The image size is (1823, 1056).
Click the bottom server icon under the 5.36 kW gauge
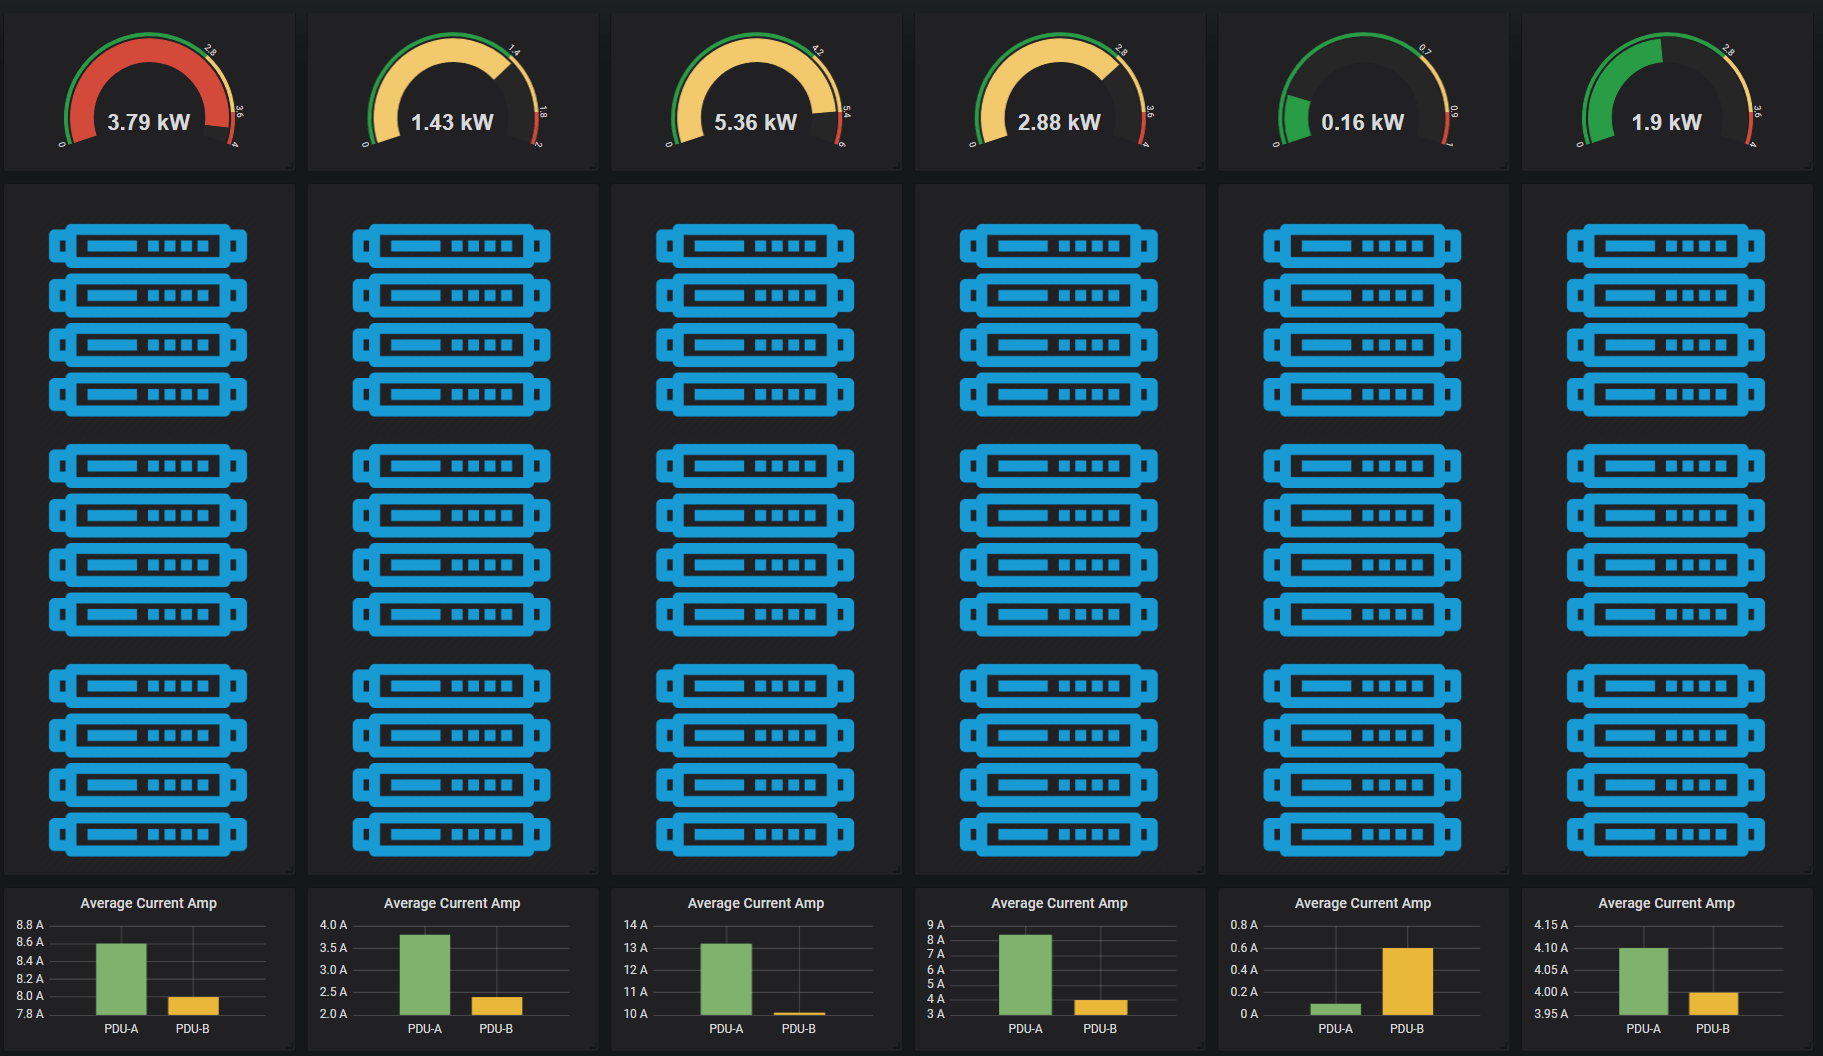755,833
